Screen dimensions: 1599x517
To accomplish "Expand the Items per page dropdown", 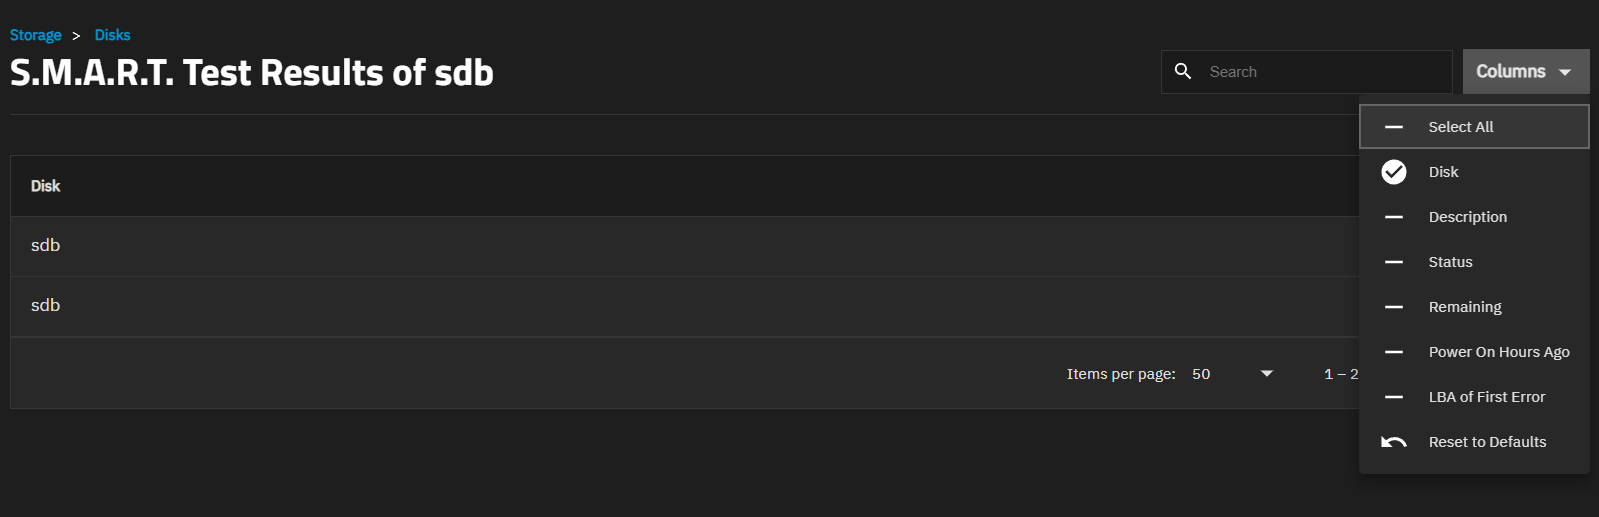I will [1266, 374].
